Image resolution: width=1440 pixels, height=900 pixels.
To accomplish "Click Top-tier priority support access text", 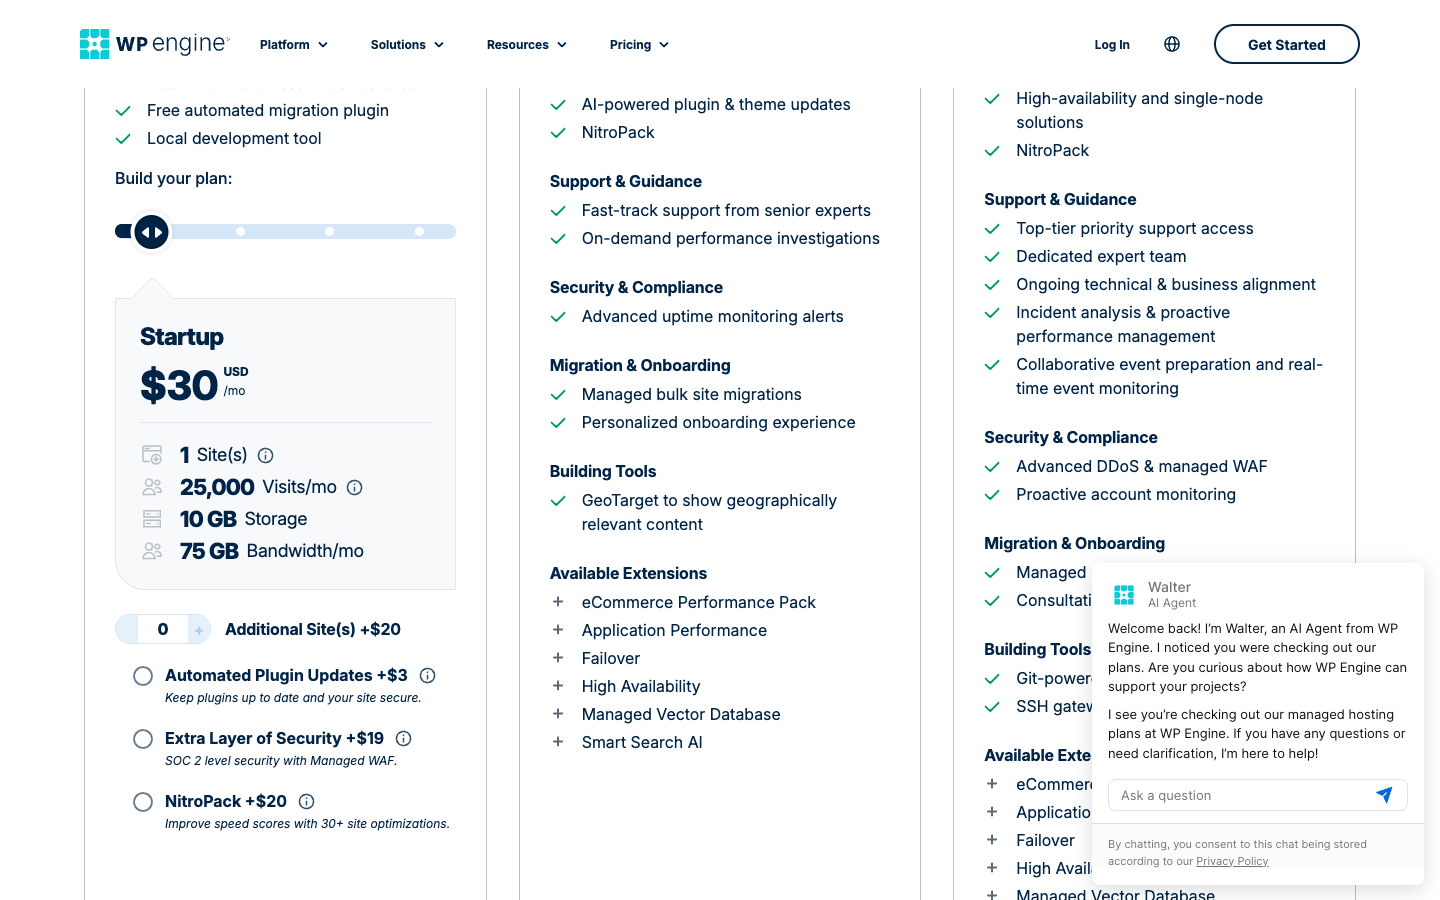I will pos(1135,228).
